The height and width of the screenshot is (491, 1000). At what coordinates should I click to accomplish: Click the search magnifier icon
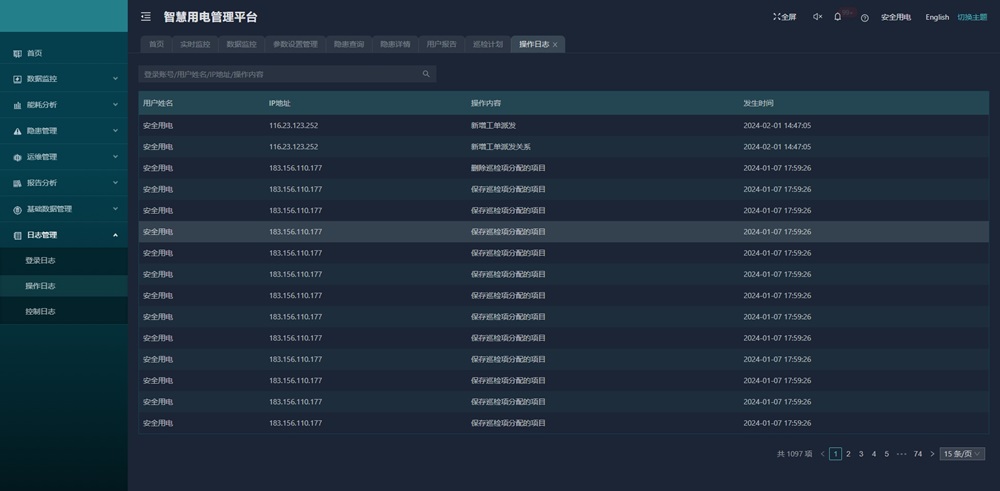pyautogui.click(x=426, y=74)
